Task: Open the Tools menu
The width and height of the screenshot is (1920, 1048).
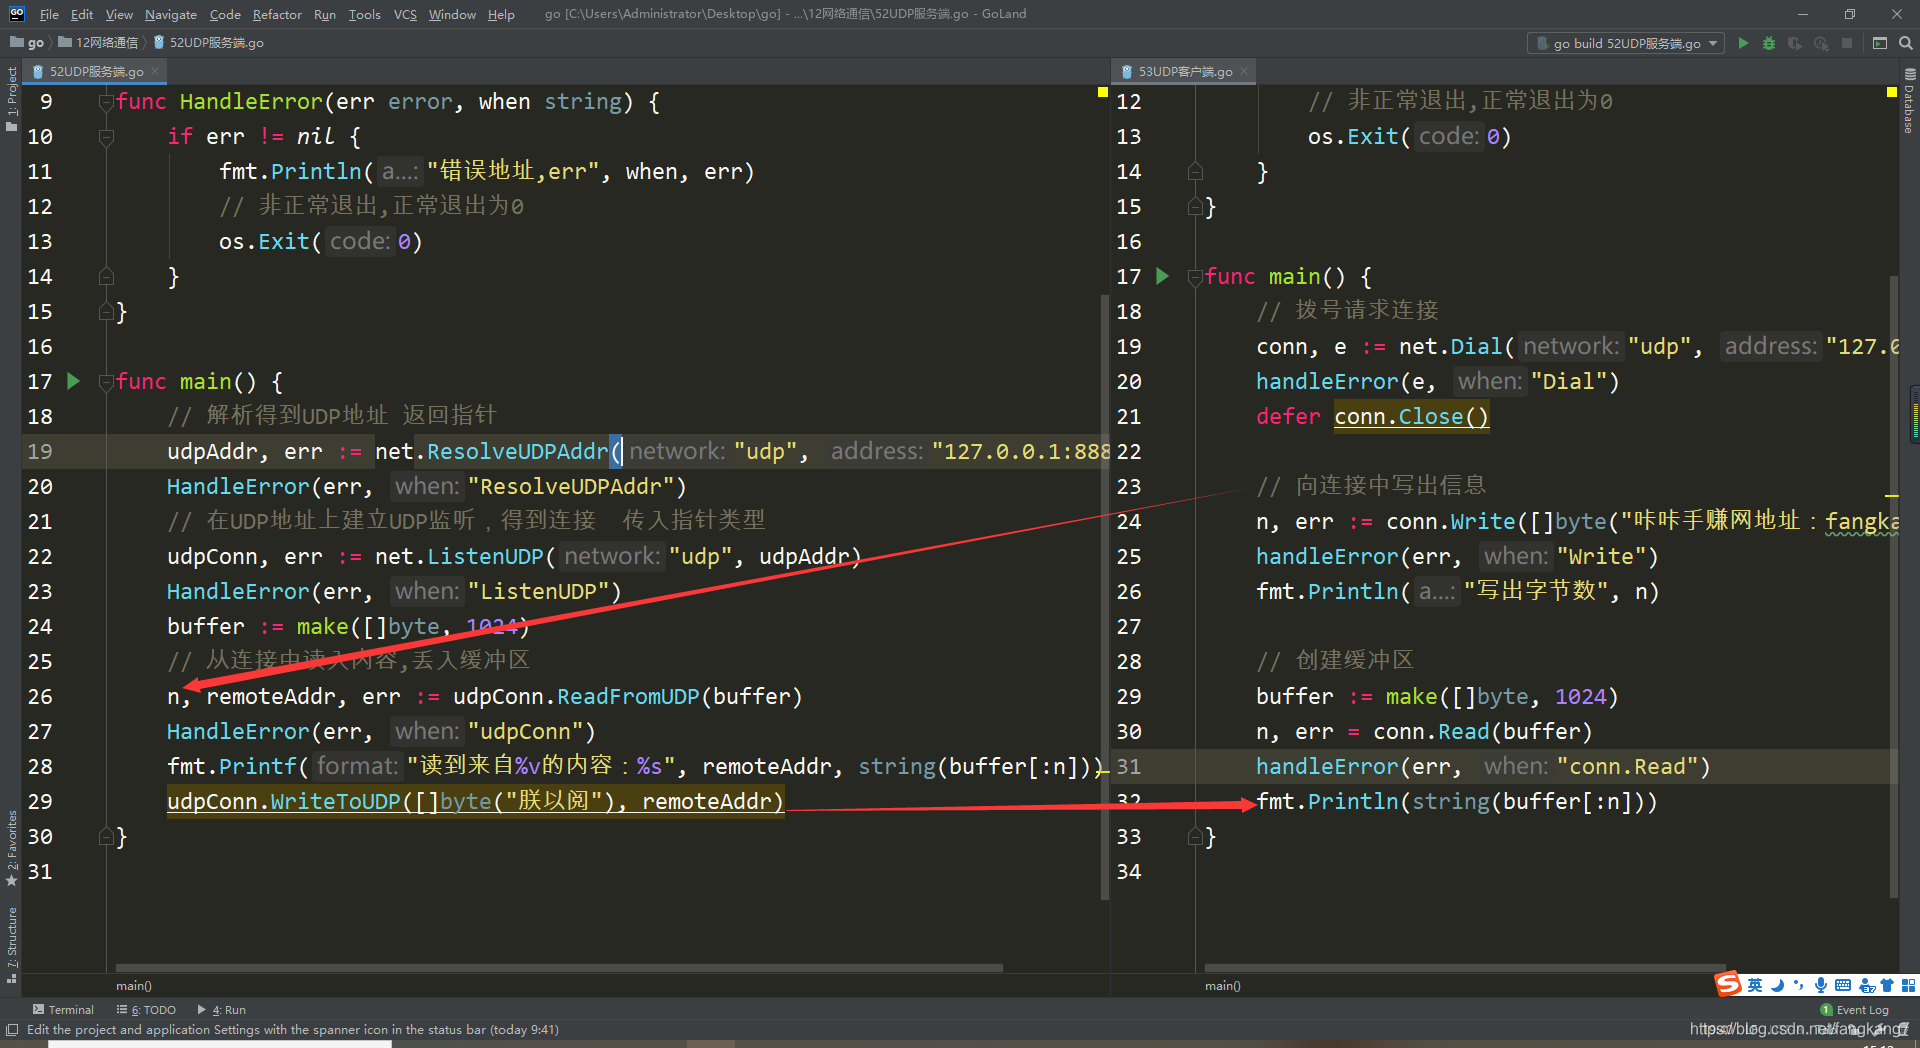Action: click(x=364, y=14)
